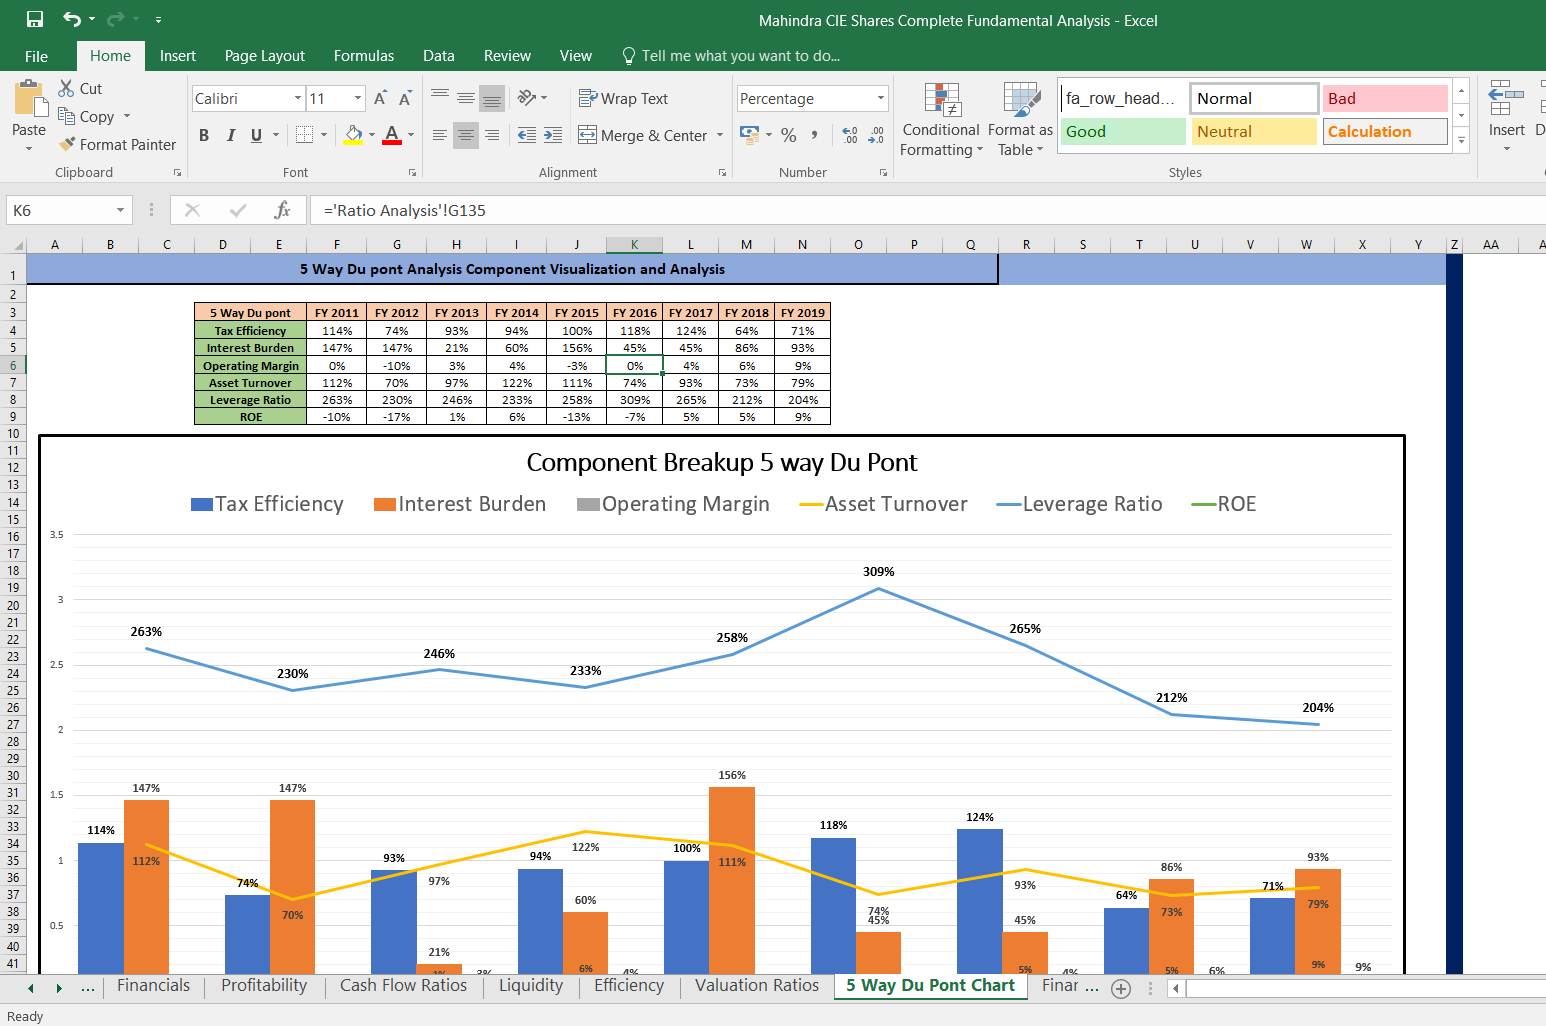1546x1026 pixels.
Task: Click the Orientation text angle icon
Action: [527, 97]
